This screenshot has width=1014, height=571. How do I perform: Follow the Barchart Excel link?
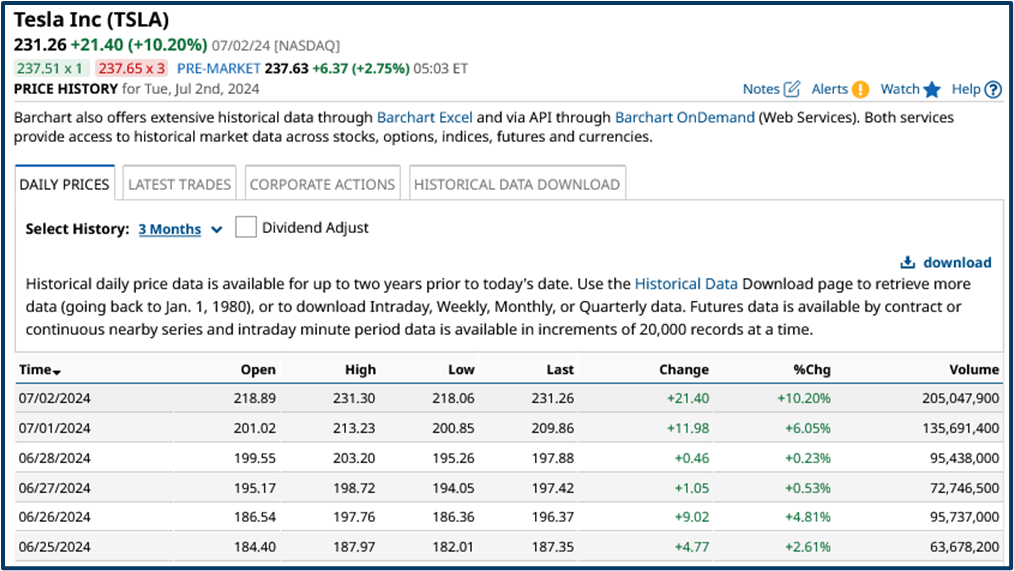click(424, 117)
